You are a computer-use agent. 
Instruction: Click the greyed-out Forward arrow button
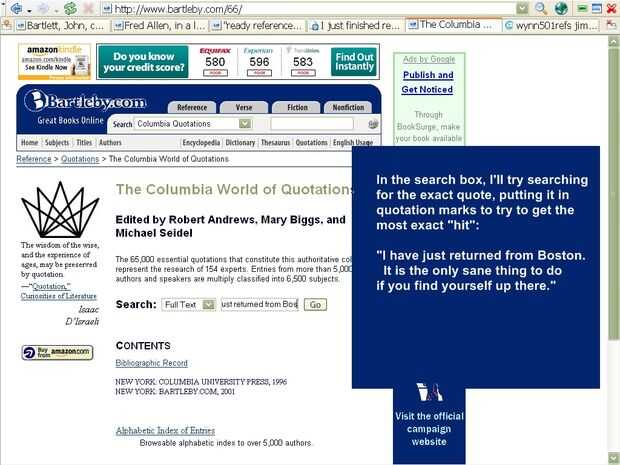point(45,8)
